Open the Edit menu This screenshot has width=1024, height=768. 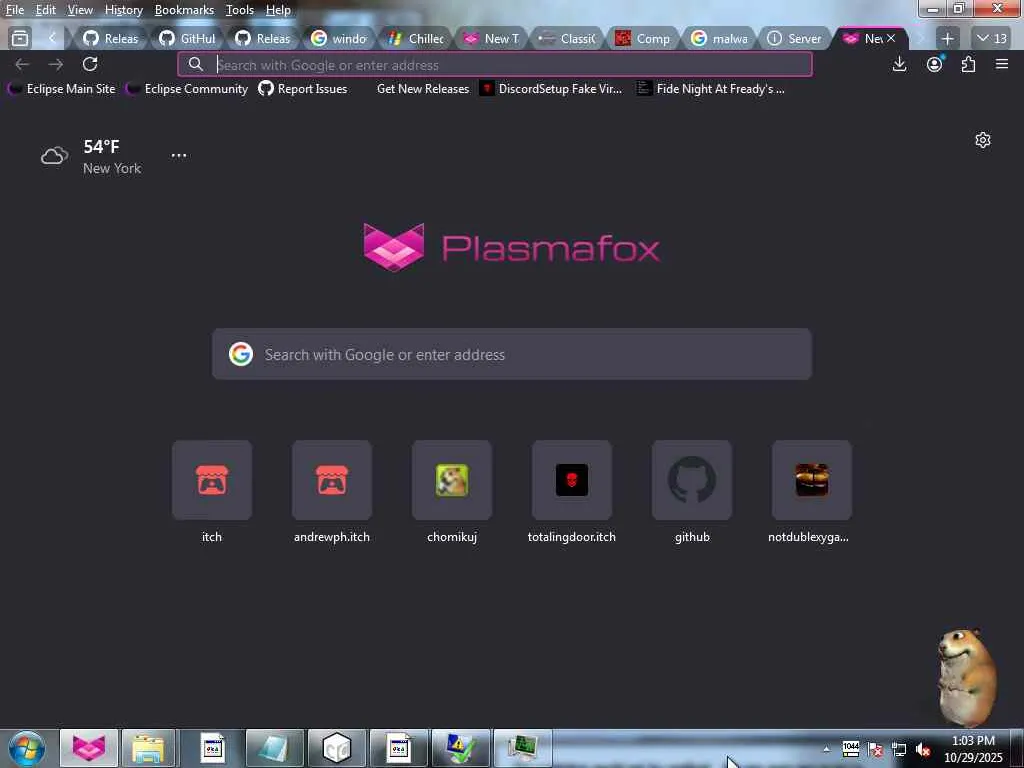click(45, 10)
